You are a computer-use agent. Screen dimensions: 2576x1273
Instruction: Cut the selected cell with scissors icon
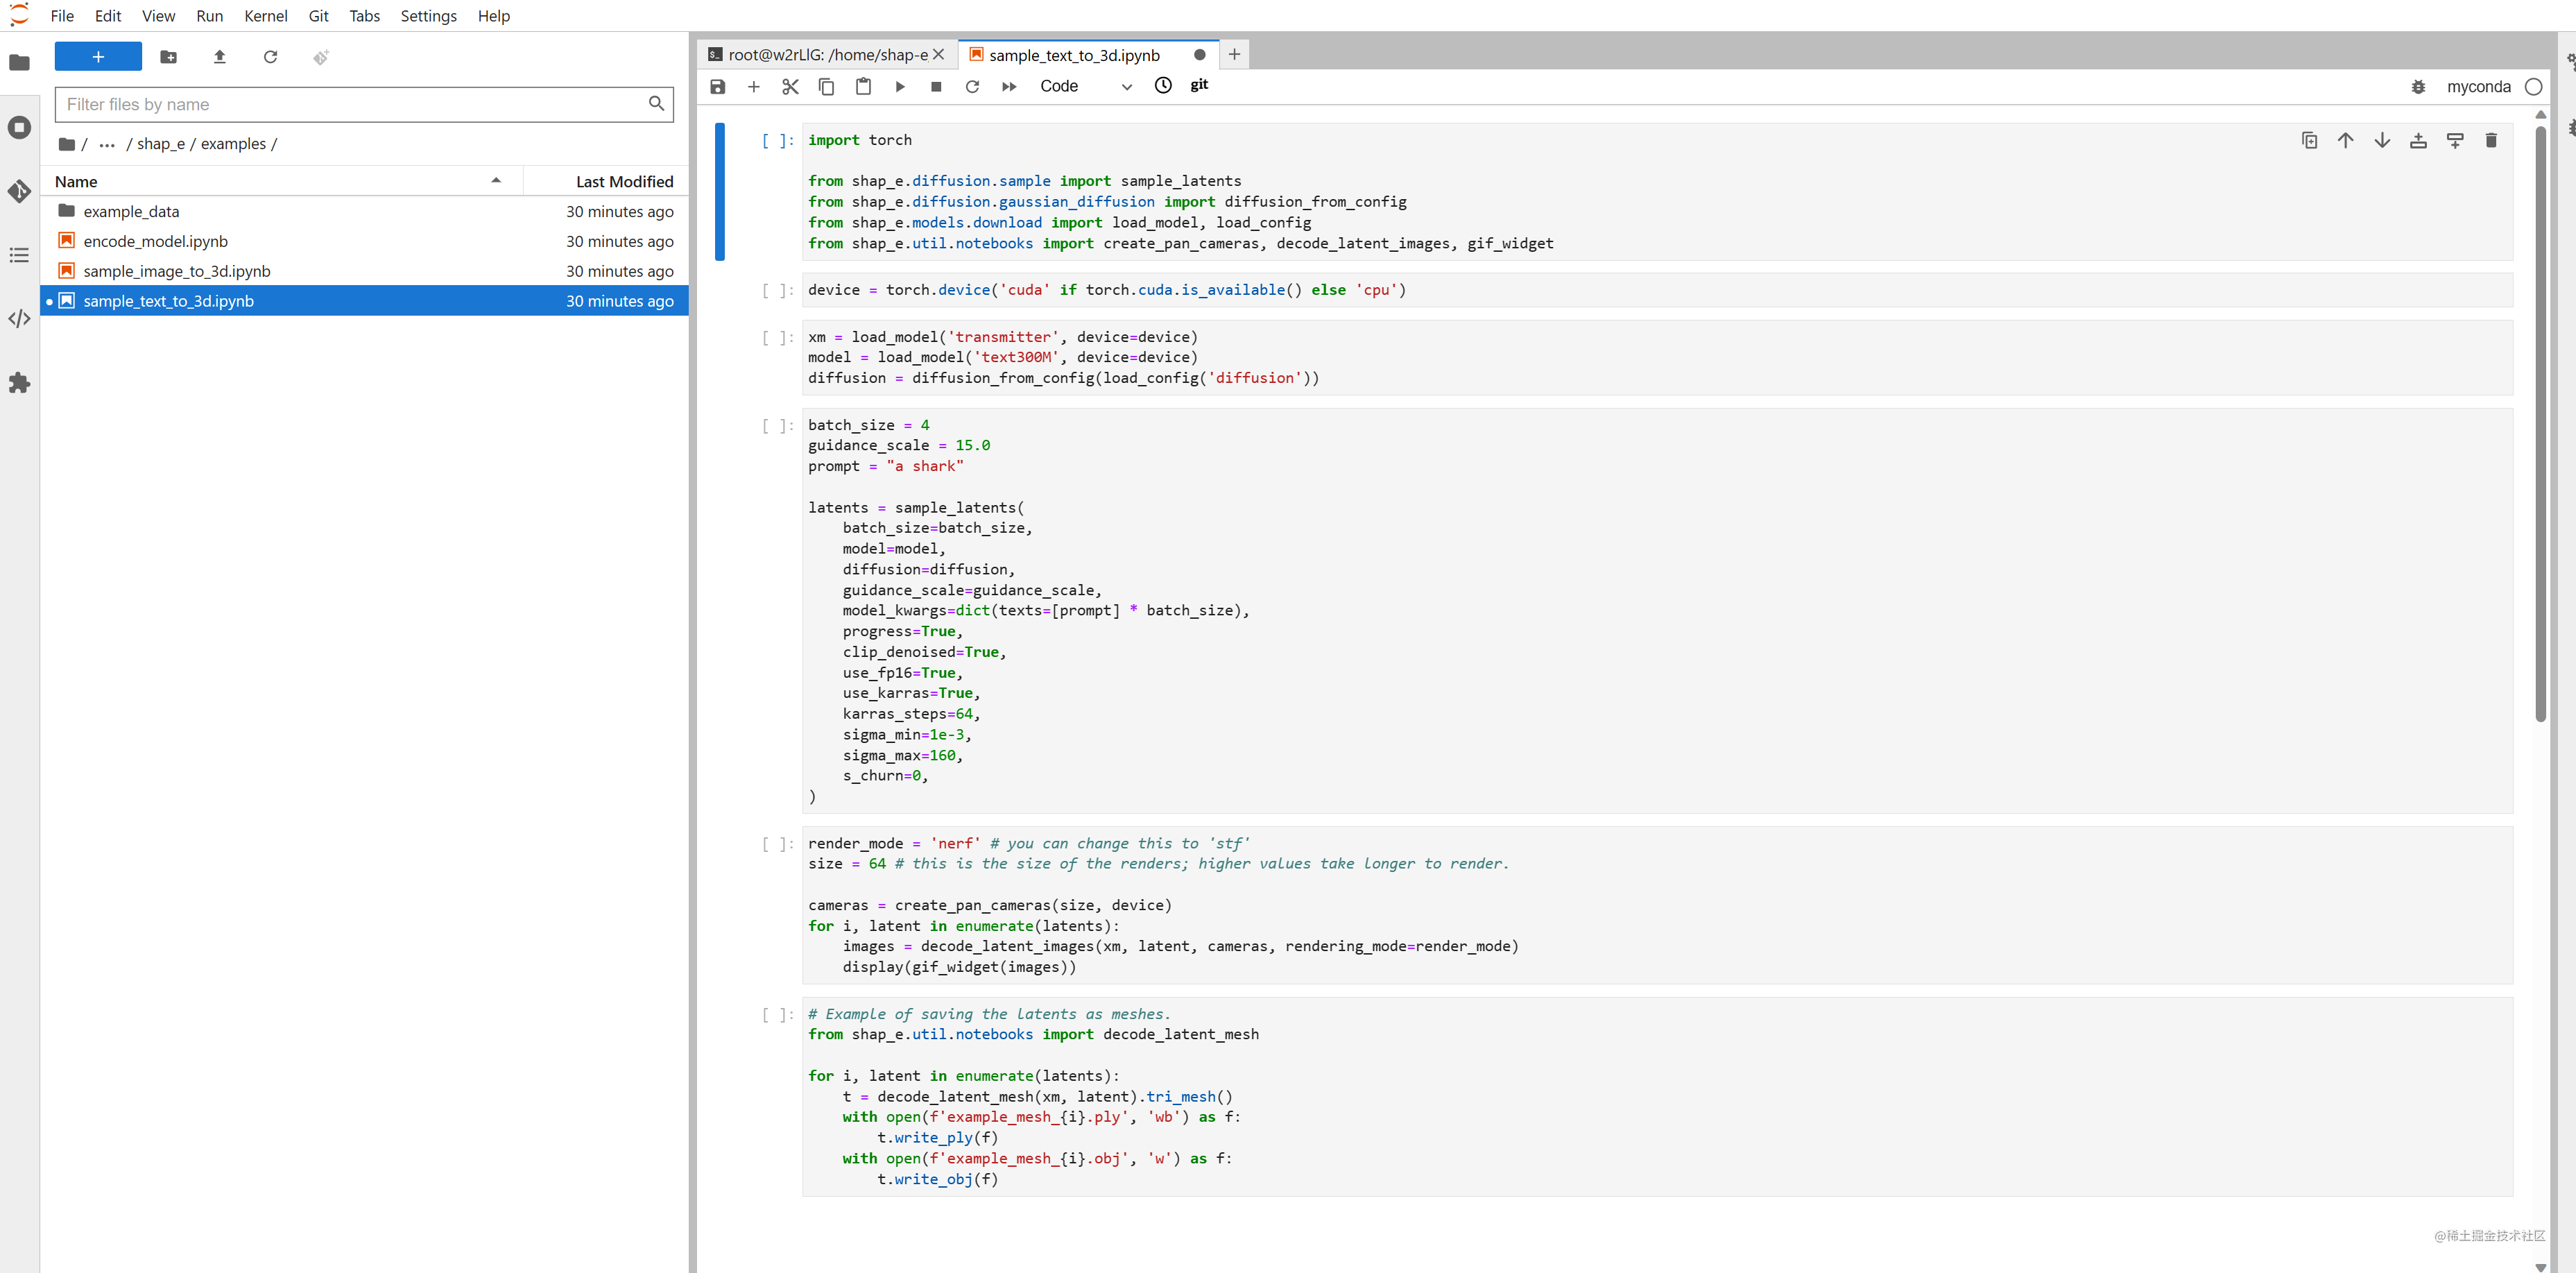pos(790,87)
